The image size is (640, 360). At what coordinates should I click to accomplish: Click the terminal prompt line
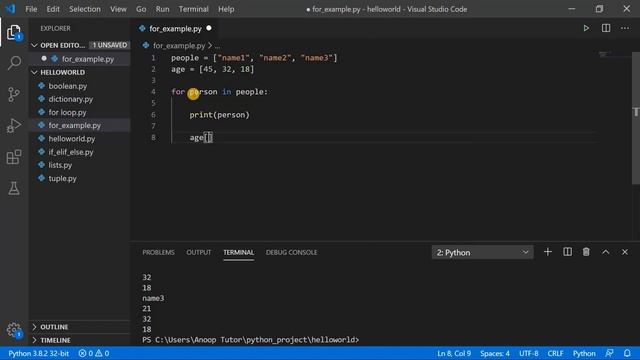coord(251,340)
